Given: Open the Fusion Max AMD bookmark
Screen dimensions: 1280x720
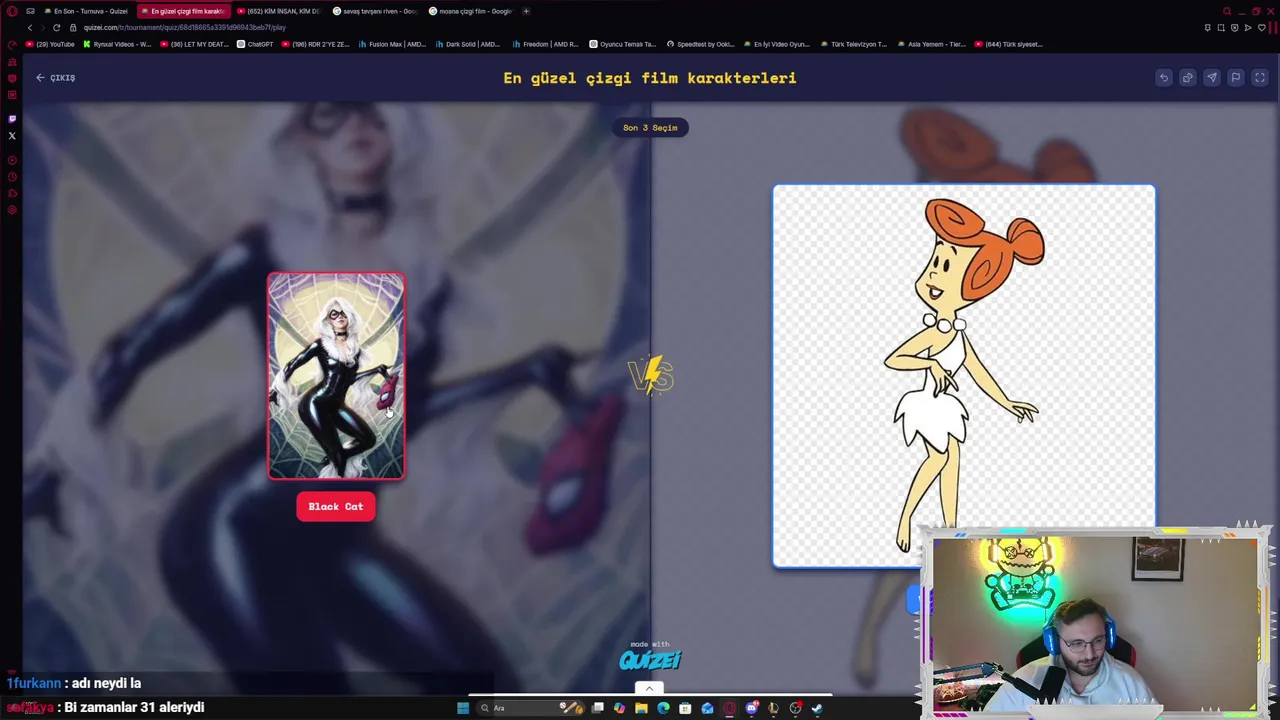Looking at the screenshot, I should point(392,44).
